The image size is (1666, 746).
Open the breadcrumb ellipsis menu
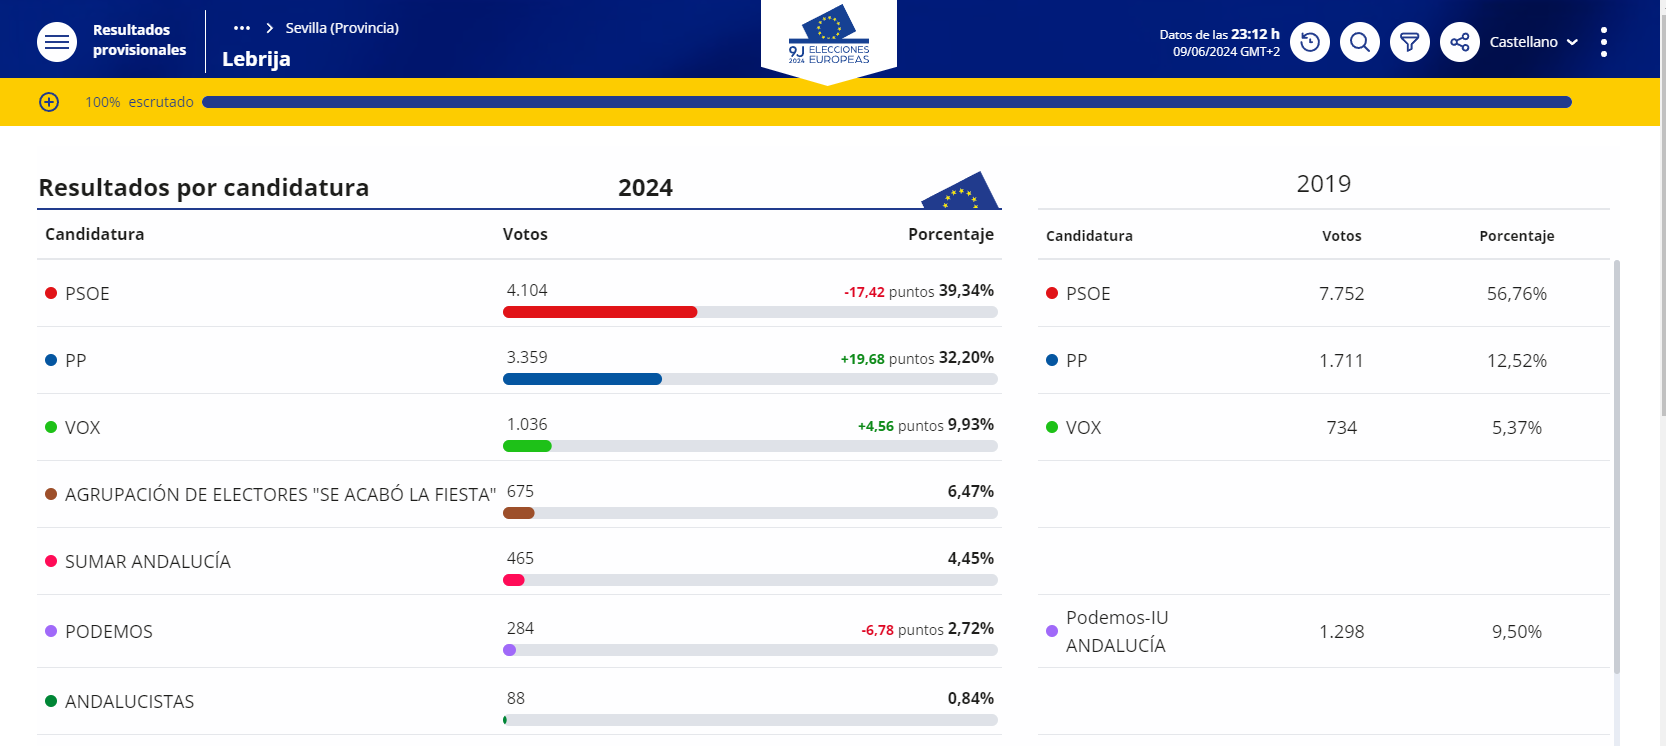241,28
